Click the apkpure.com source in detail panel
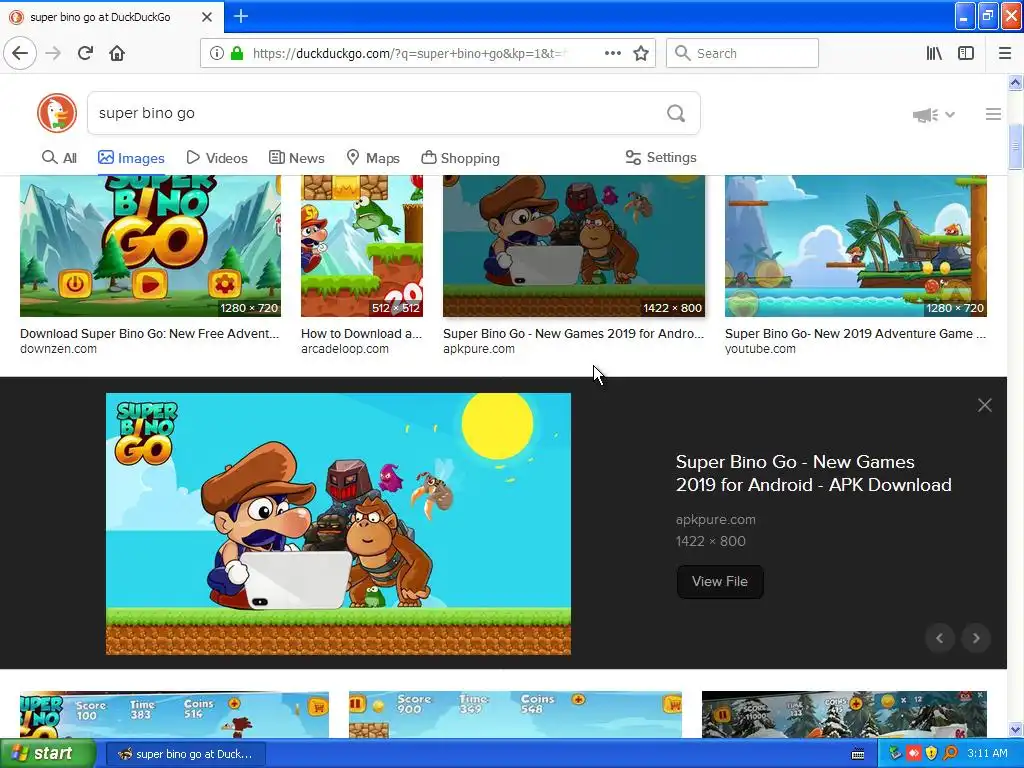 click(715, 520)
